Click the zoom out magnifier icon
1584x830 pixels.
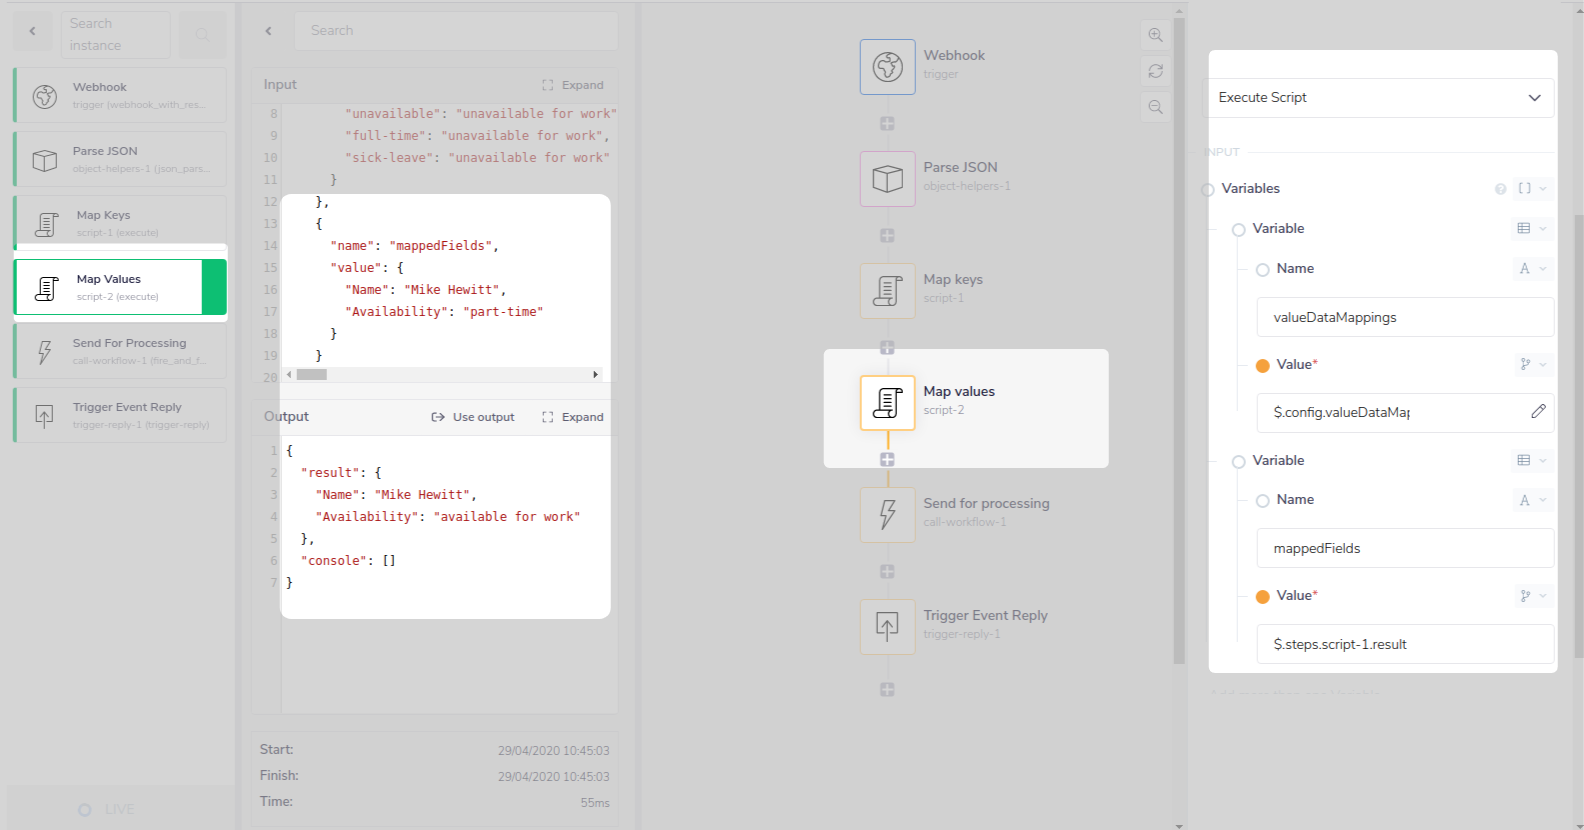(1155, 107)
